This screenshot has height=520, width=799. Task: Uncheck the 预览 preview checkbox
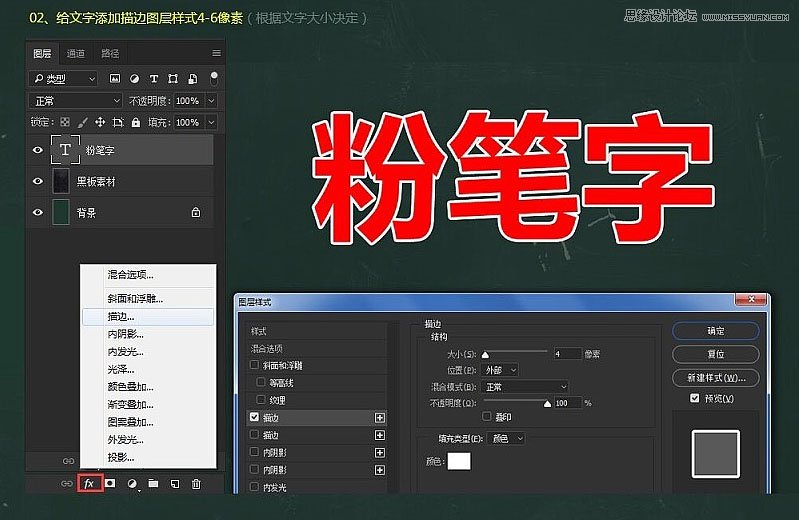click(695, 398)
